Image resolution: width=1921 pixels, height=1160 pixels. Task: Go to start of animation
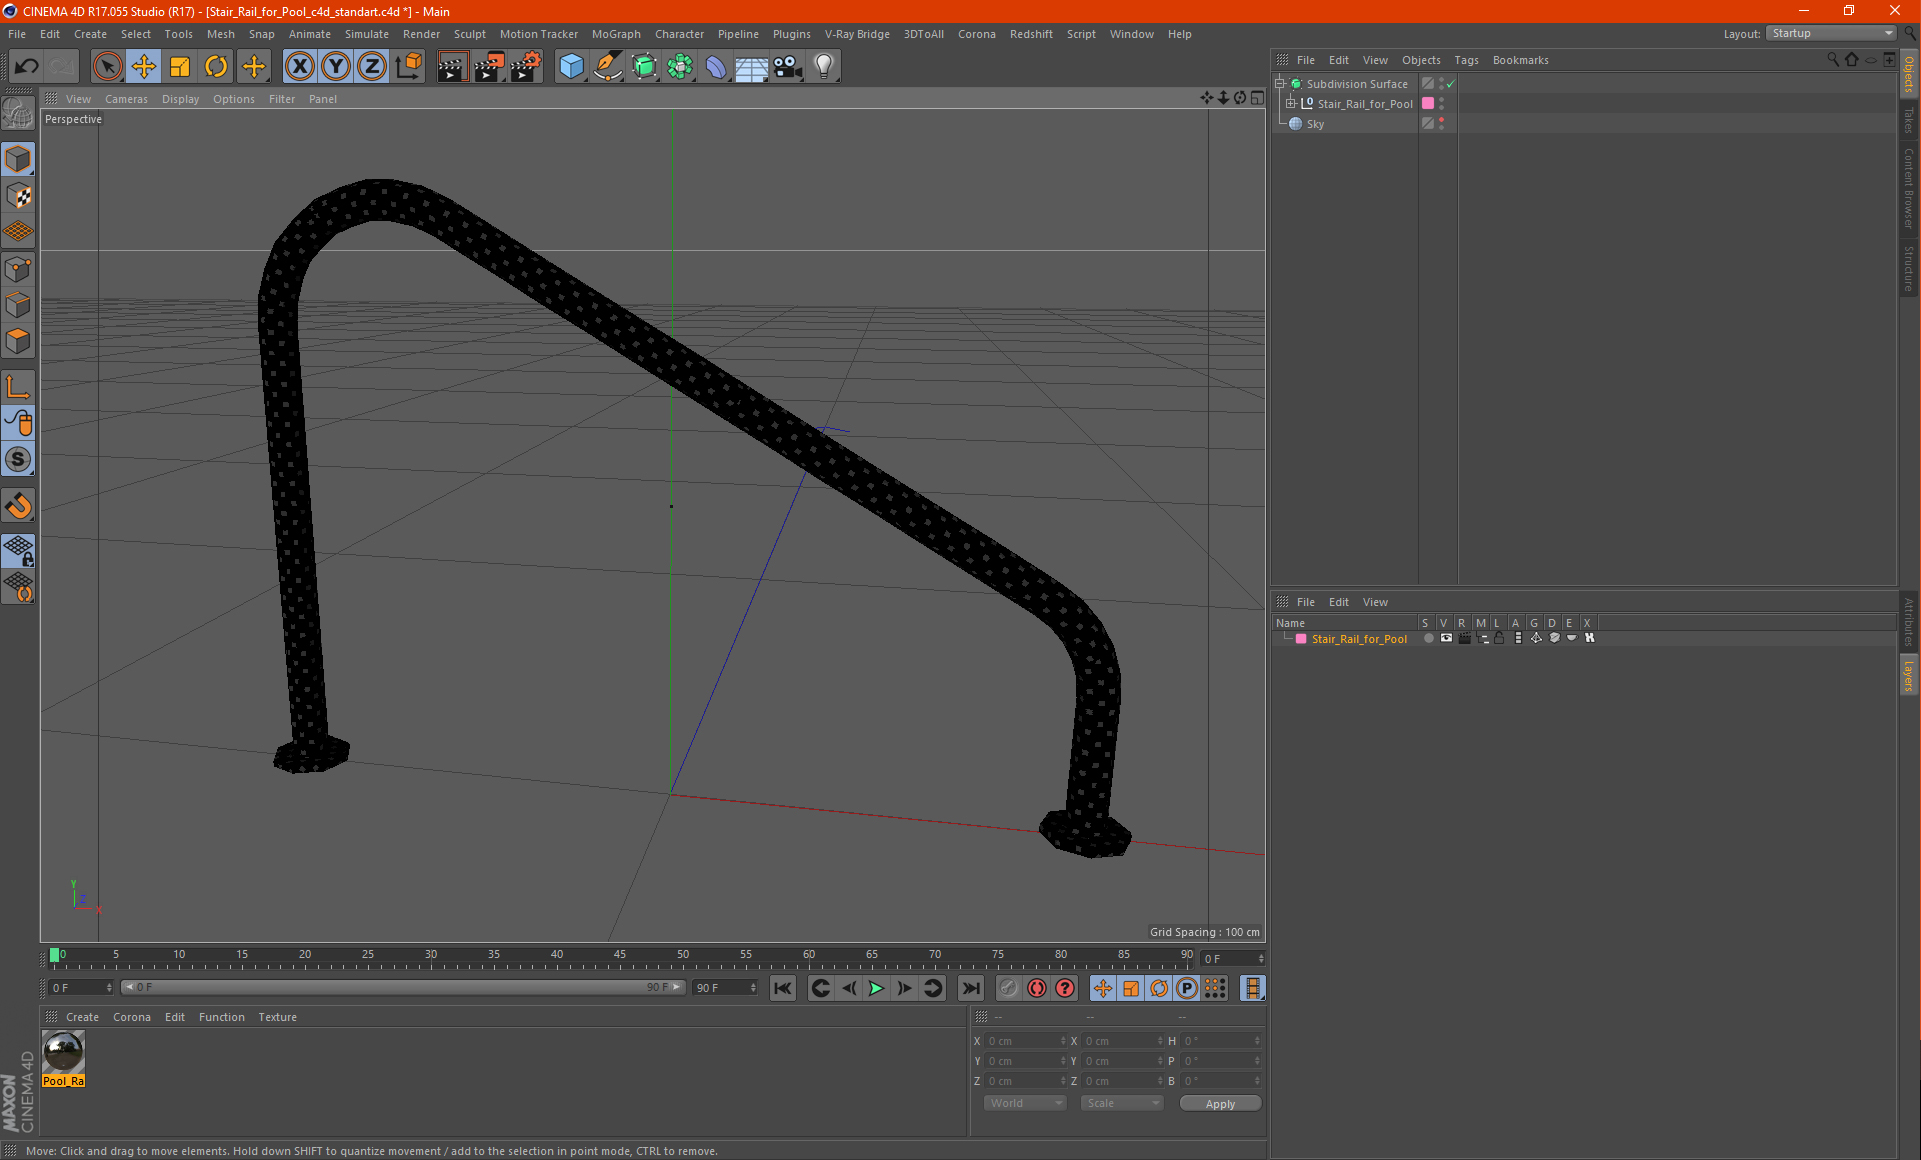(783, 988)
